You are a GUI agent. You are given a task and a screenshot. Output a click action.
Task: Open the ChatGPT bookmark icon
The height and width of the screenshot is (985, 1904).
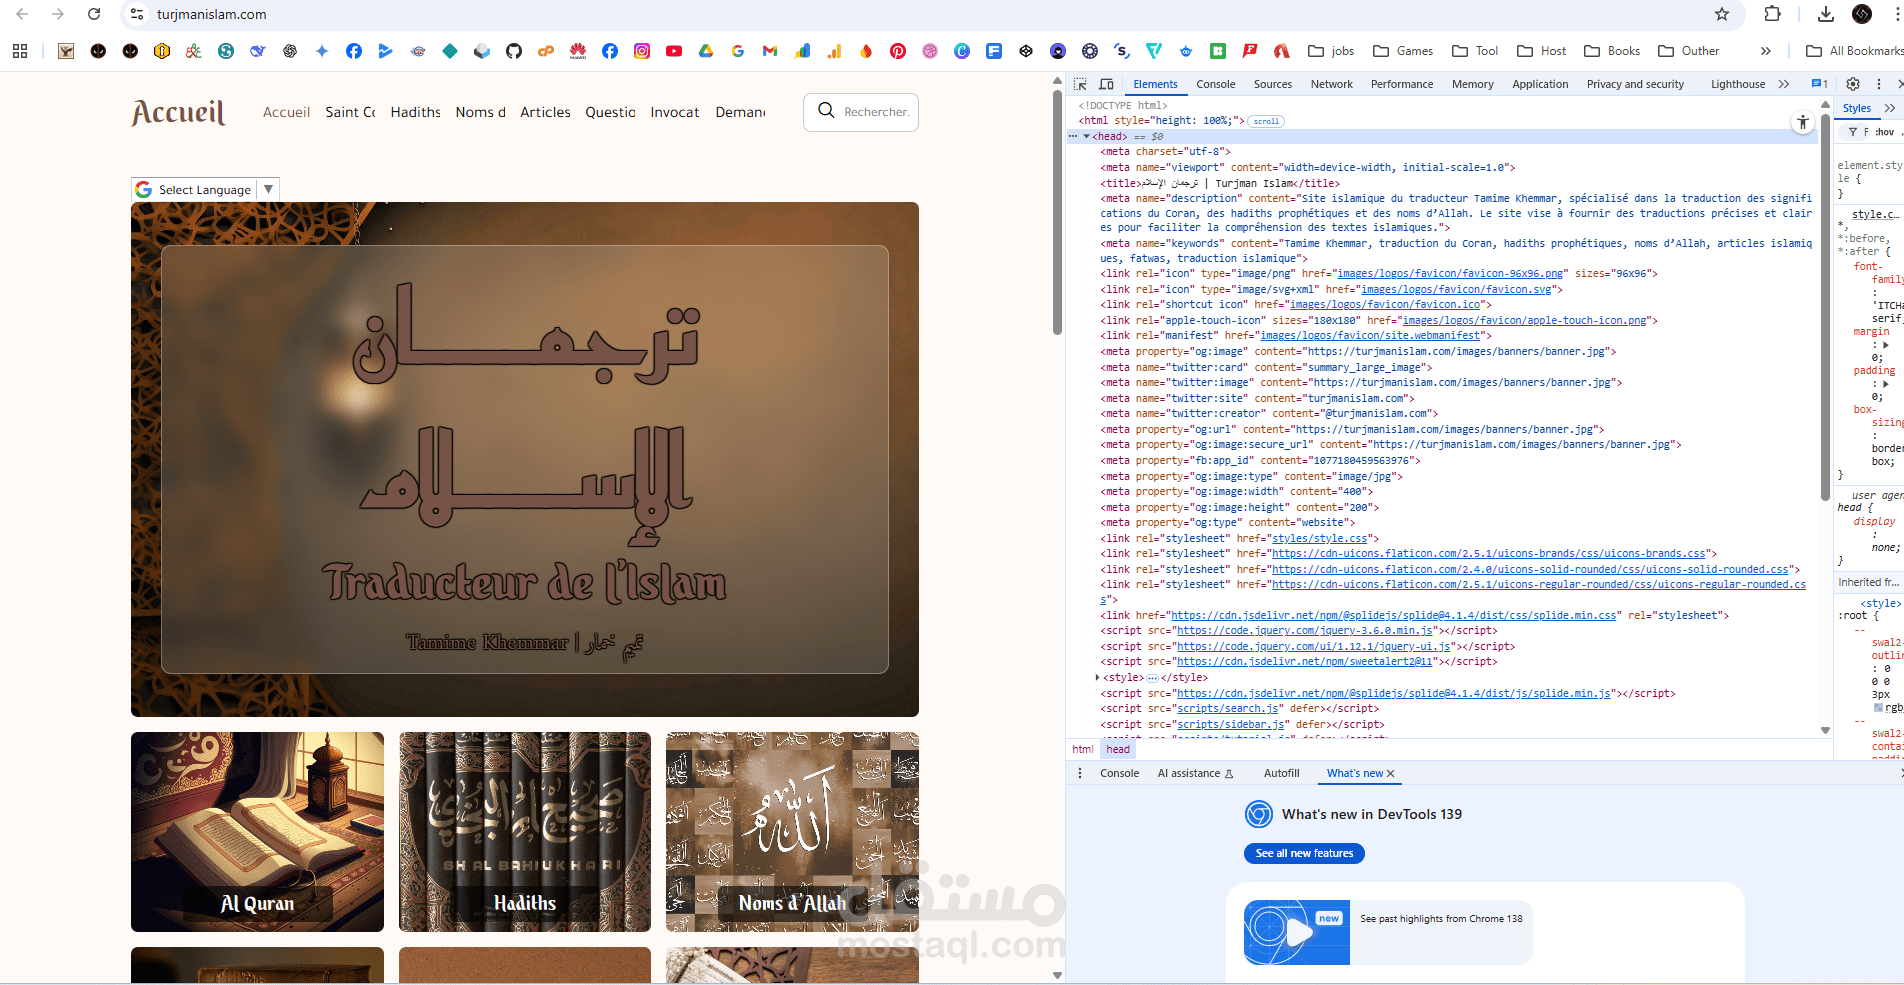pos(290,51)
